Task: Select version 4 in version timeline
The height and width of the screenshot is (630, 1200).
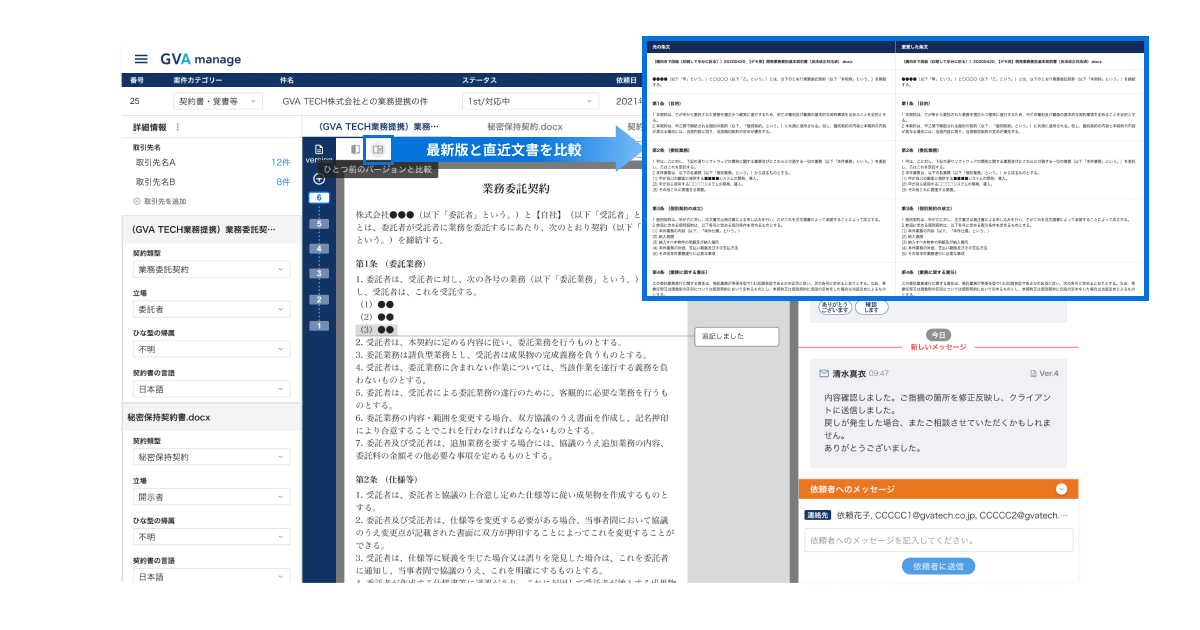Action: (319, 249)
